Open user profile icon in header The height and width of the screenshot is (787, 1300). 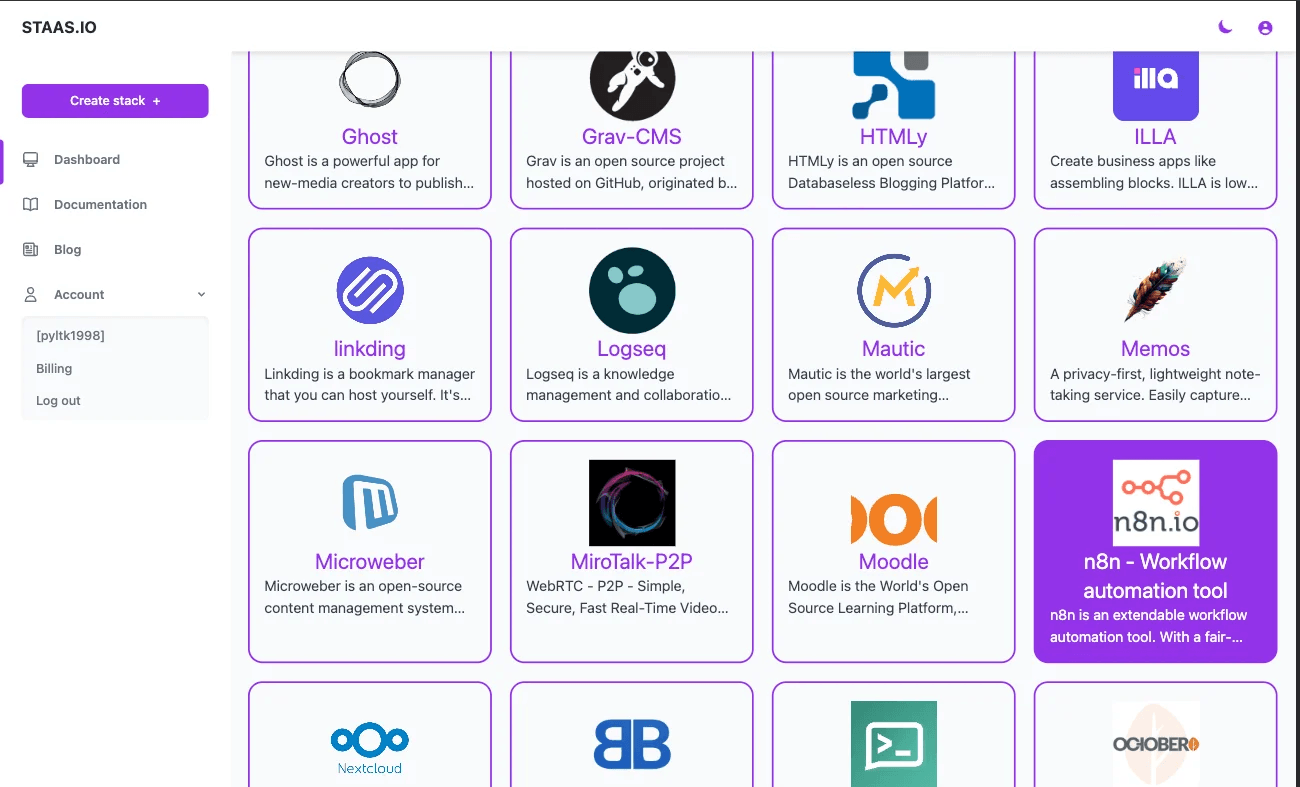1265,28
